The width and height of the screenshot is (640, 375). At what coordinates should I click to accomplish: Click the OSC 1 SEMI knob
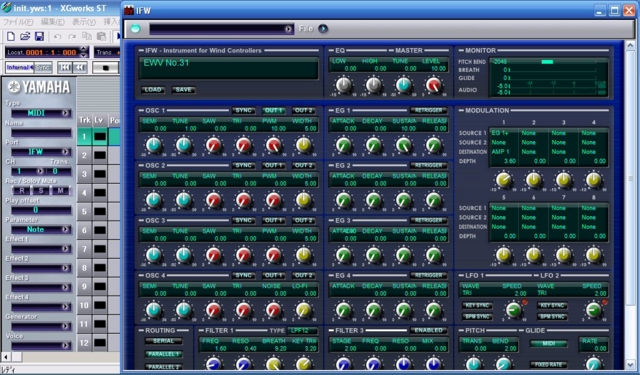pyautogui.click(x=154, y=145)
